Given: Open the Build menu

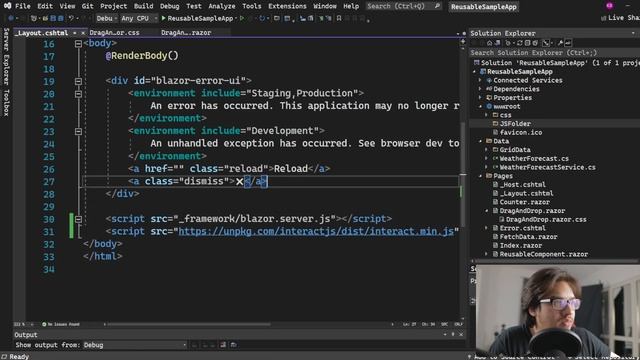Looking at the screenshot, I should (144, 6).
